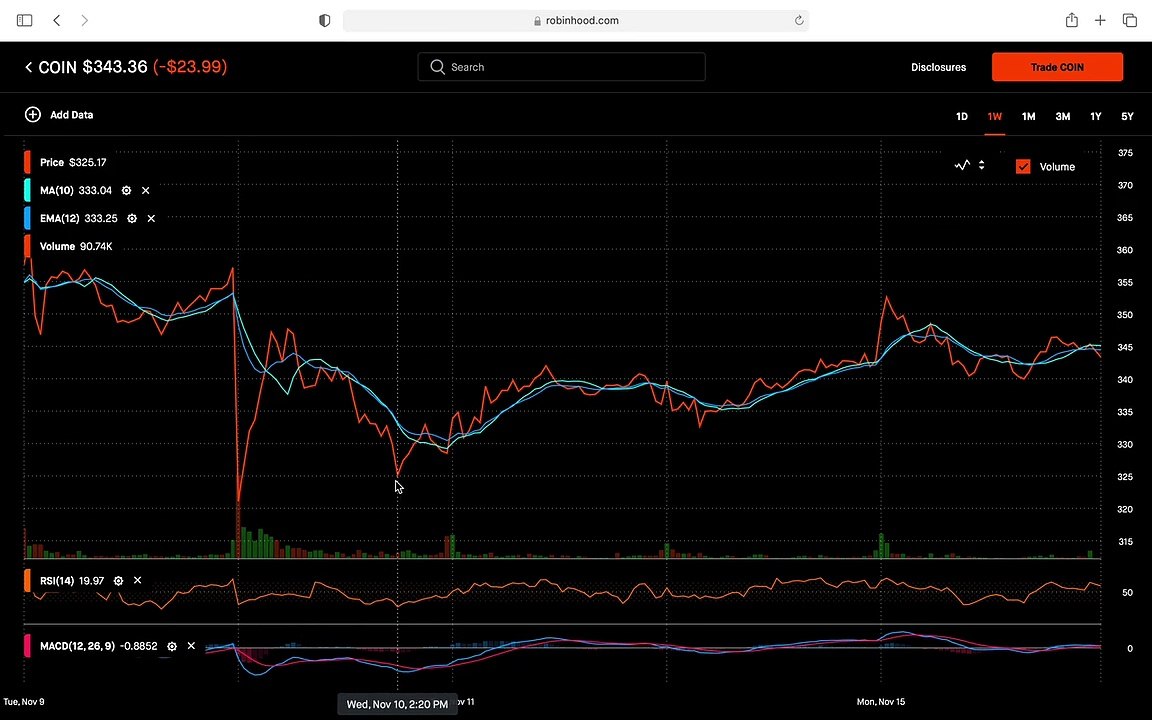
Task: Remove the RSI(14) indicator
Action: point(137,580)
